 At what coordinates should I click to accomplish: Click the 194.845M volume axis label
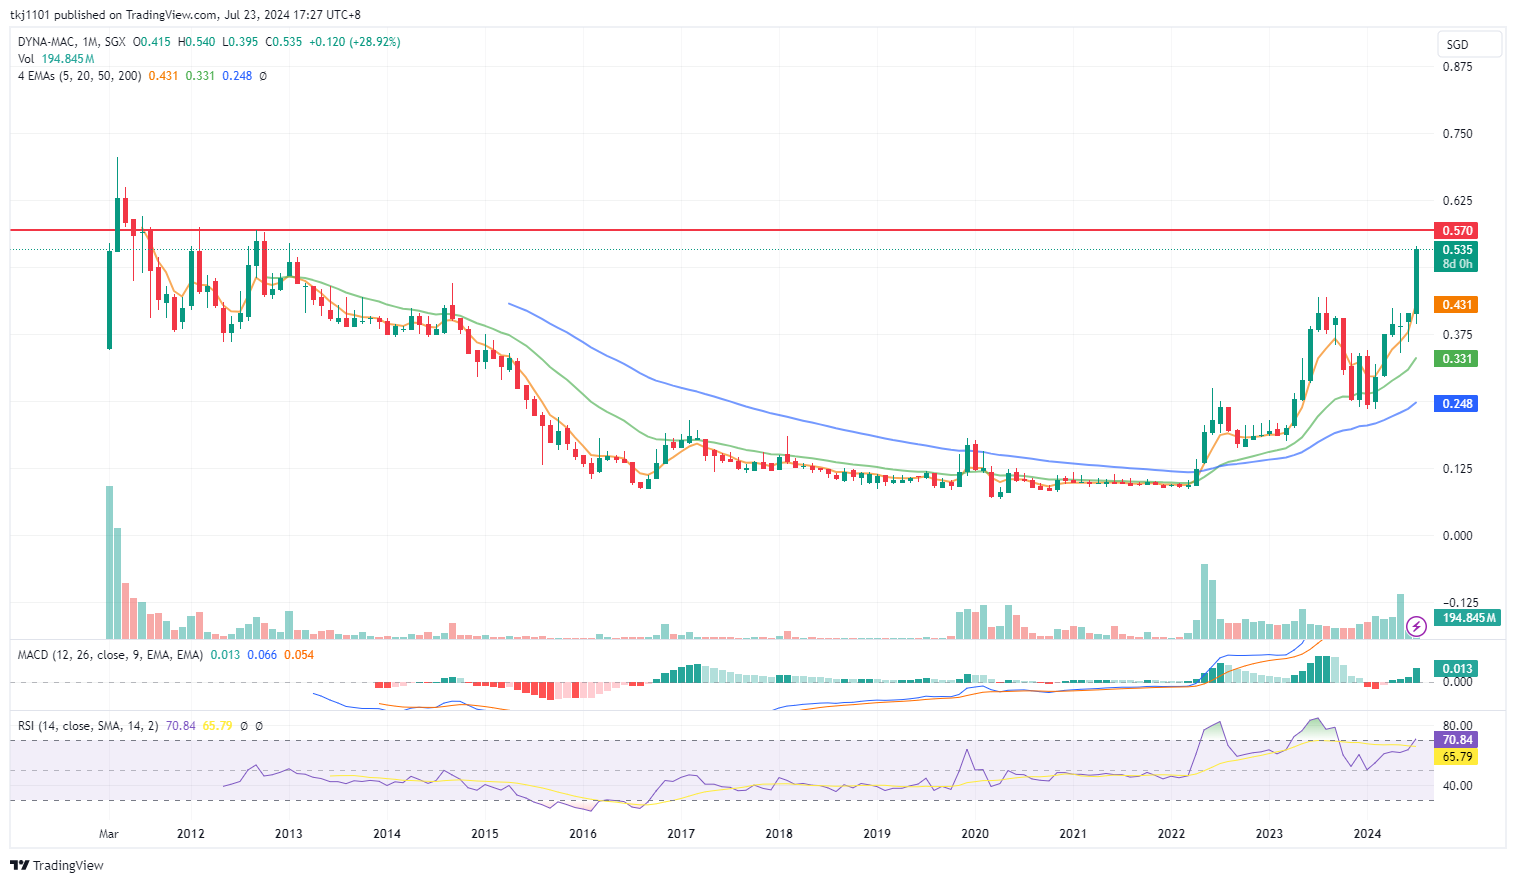tap(1468, 618)
